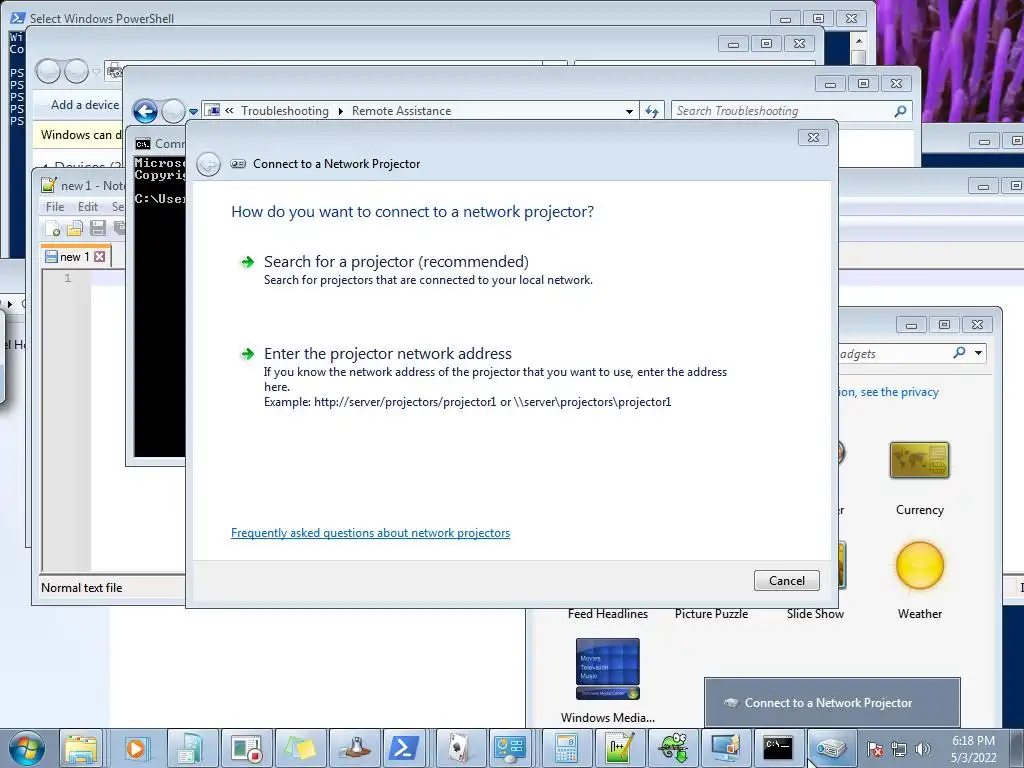Switch to Notepad++ from taskbar
Viewport: 1024px width, 768px height.
tap(618, 748)
